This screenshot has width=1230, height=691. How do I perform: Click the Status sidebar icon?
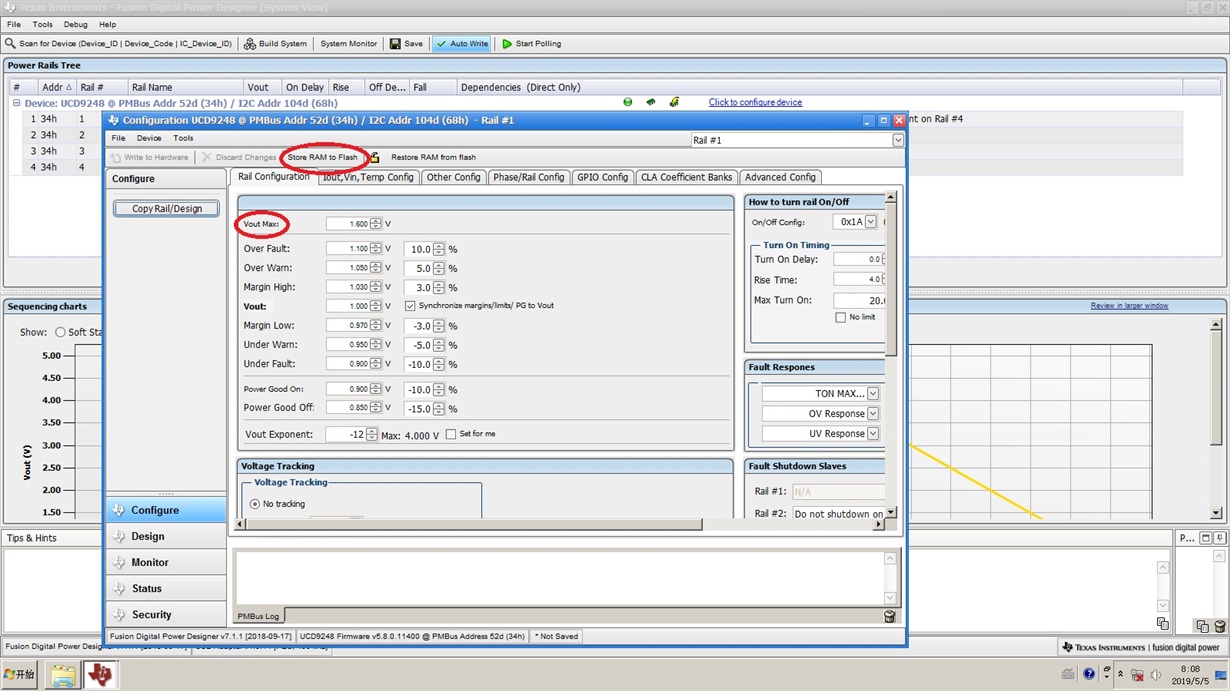pos(119,588)
